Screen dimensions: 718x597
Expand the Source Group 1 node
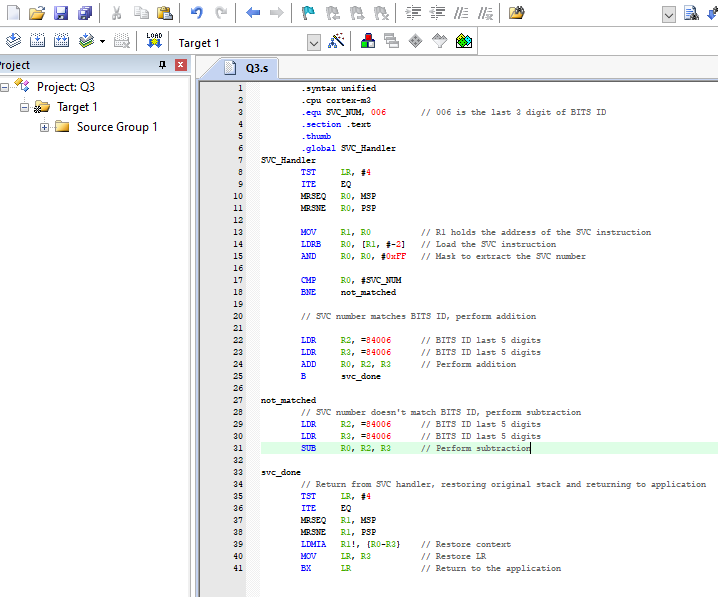click(45, 127)
